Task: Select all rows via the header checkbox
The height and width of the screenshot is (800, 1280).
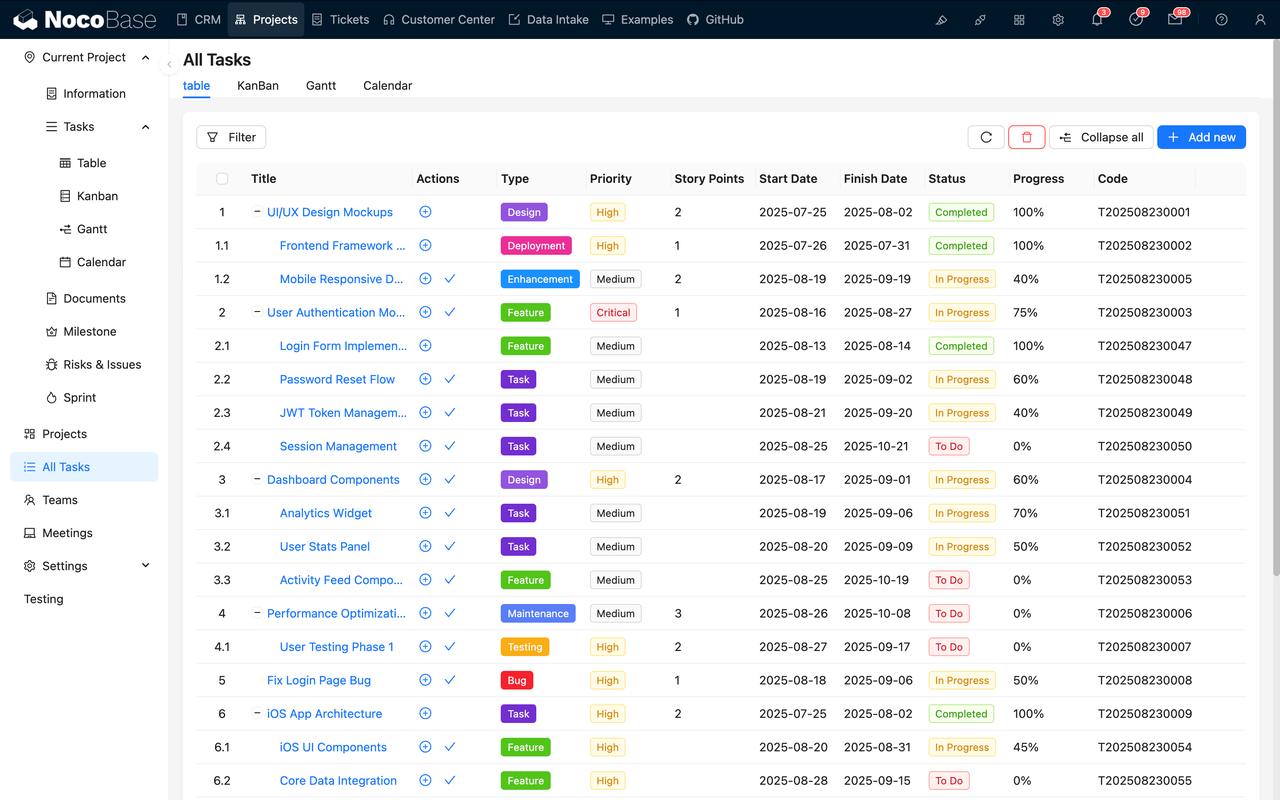Action: [222, 178]
